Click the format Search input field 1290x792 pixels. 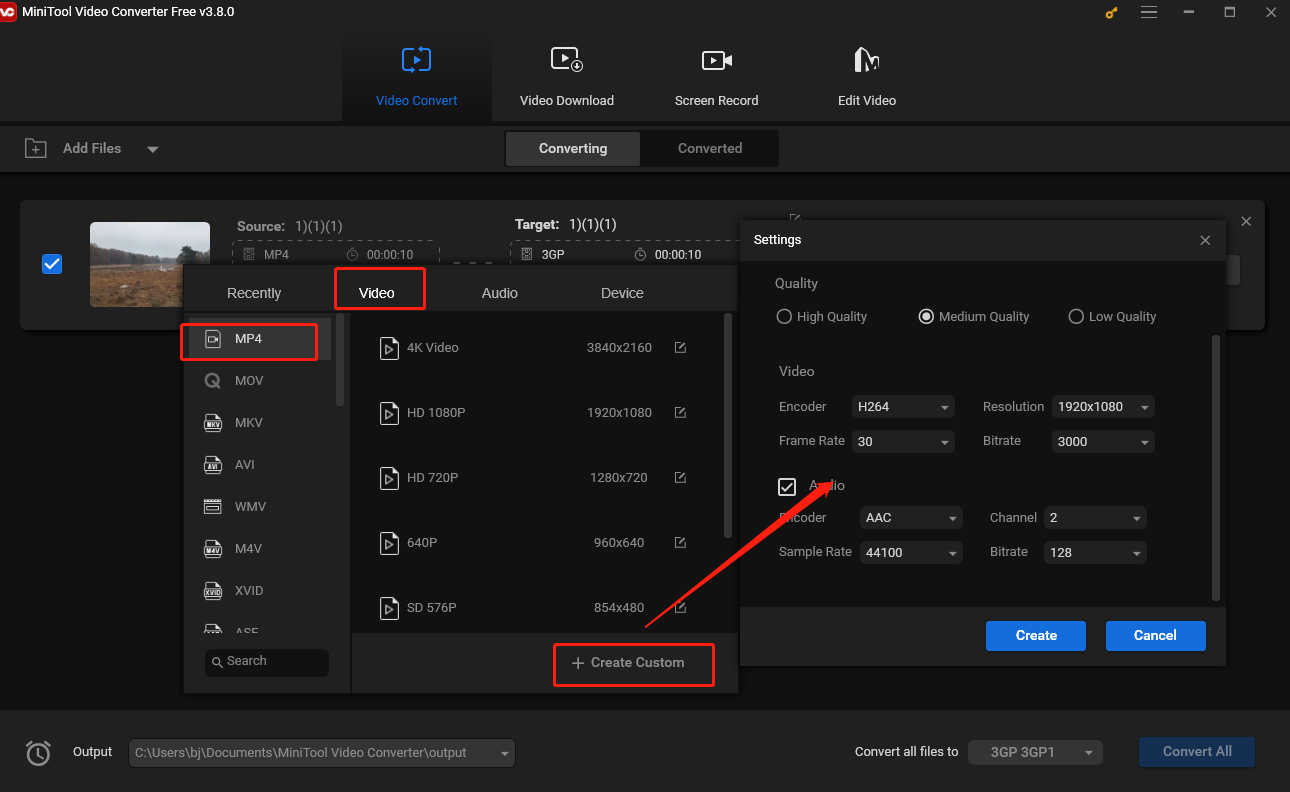[x=267, y=662]
